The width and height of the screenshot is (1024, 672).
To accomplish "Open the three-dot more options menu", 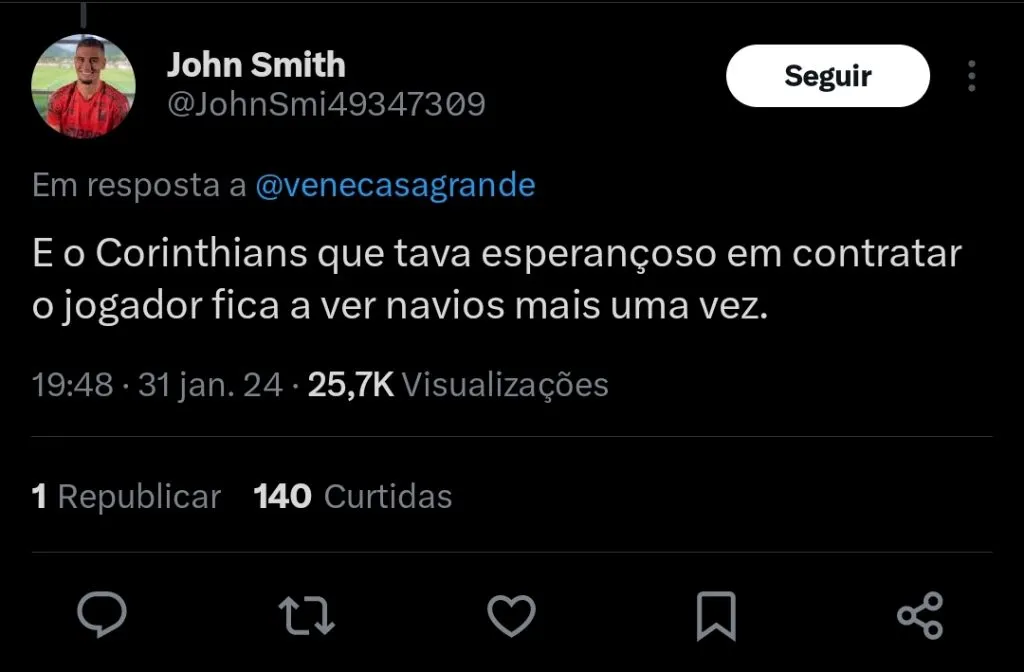I will pyautogui.click(x=971, y=76).
